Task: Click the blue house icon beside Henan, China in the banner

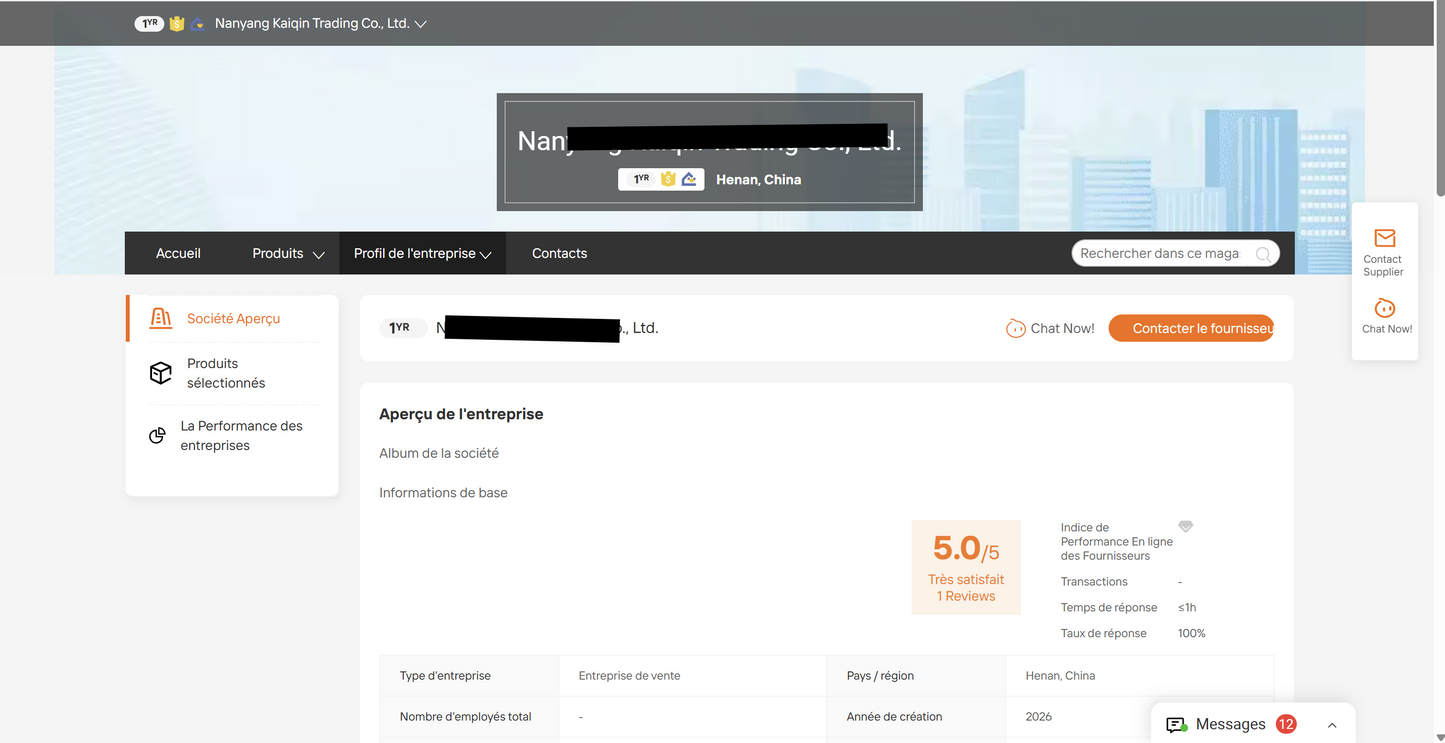Action: [690, 179]
